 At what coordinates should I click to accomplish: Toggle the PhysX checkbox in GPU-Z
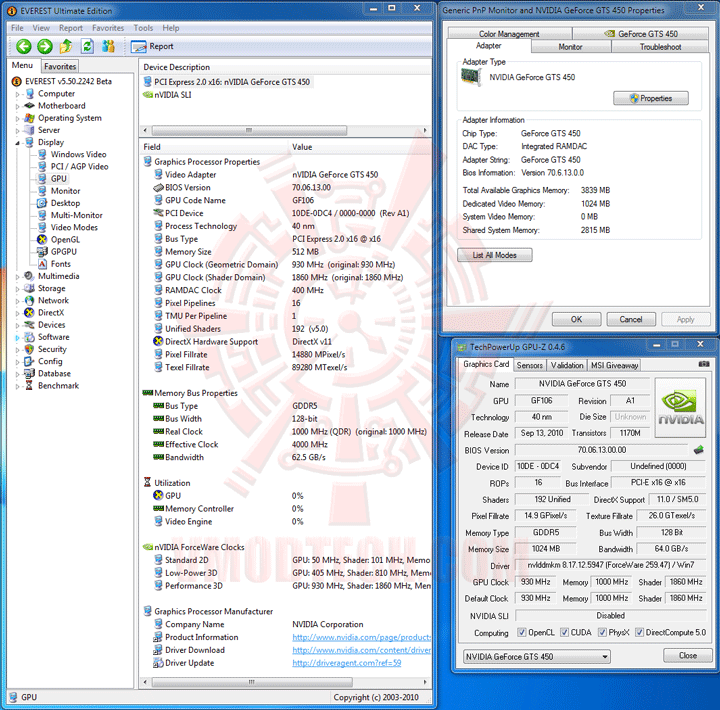point(602,632)
